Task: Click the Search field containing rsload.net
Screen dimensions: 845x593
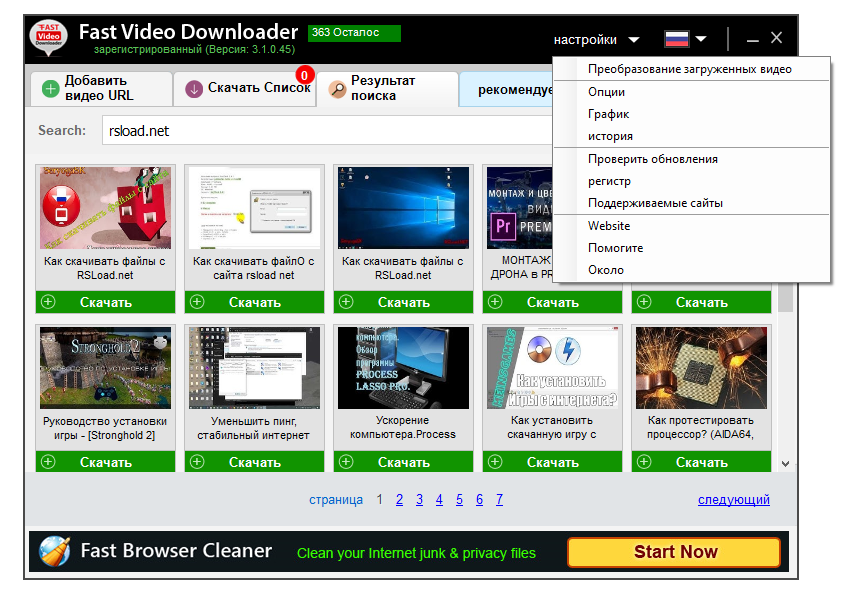Action: 328,130
